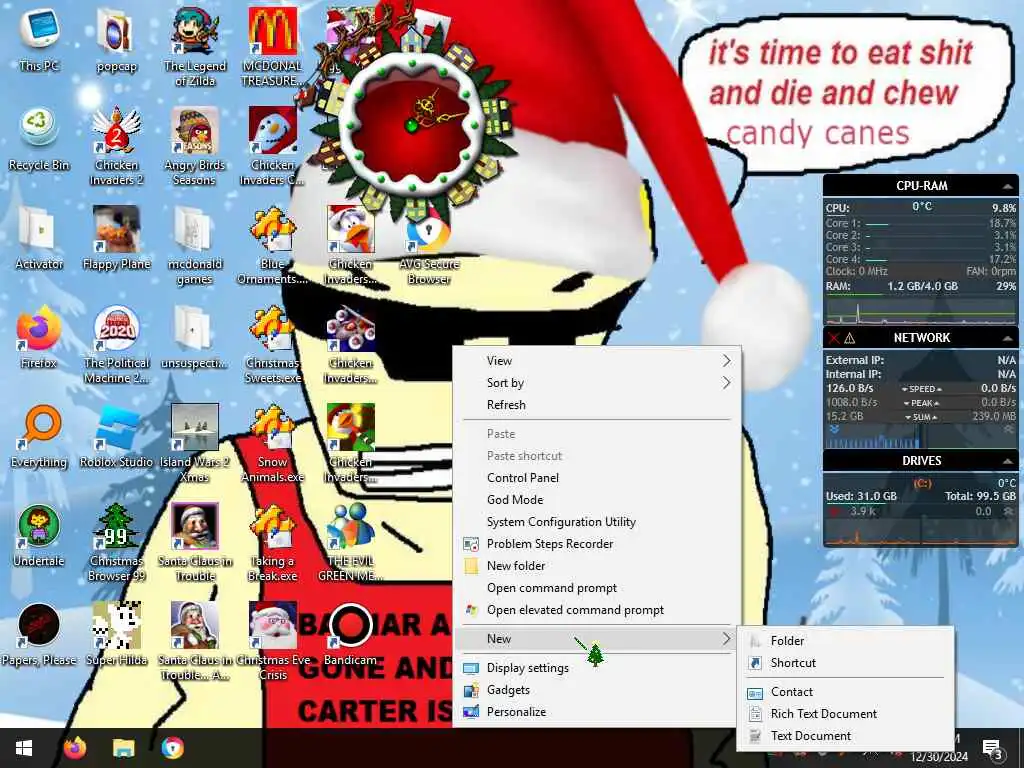Open the This PC desktop icon

[x=39, y=39]
